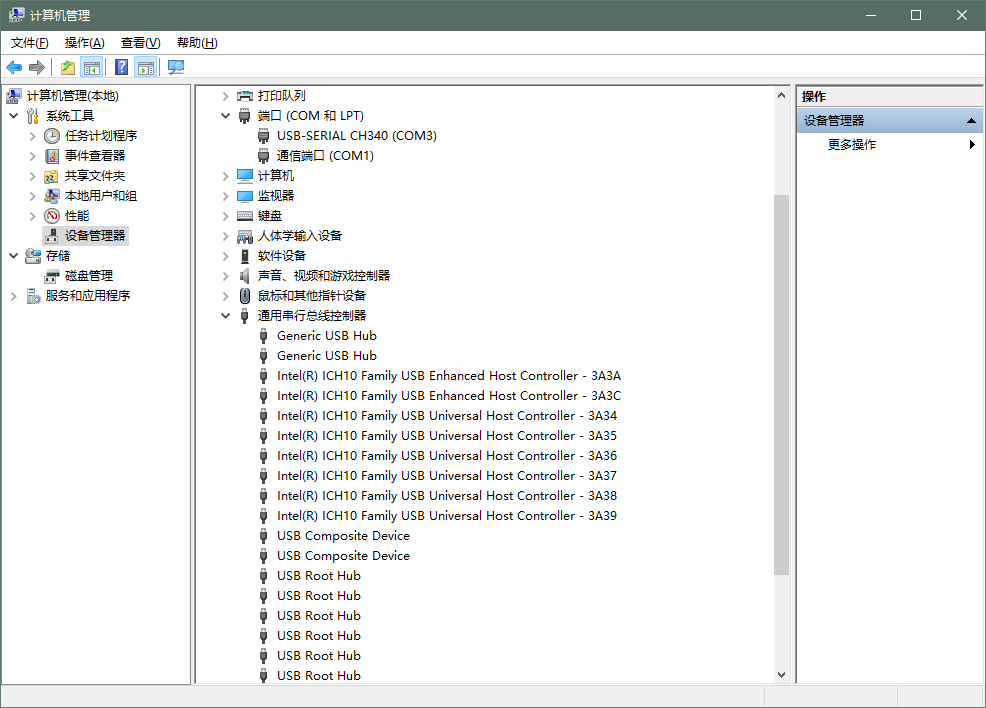Screen dimensions: 986x708
Task: Expand the 事件查看器 node
Action: [x=32, y=156]
